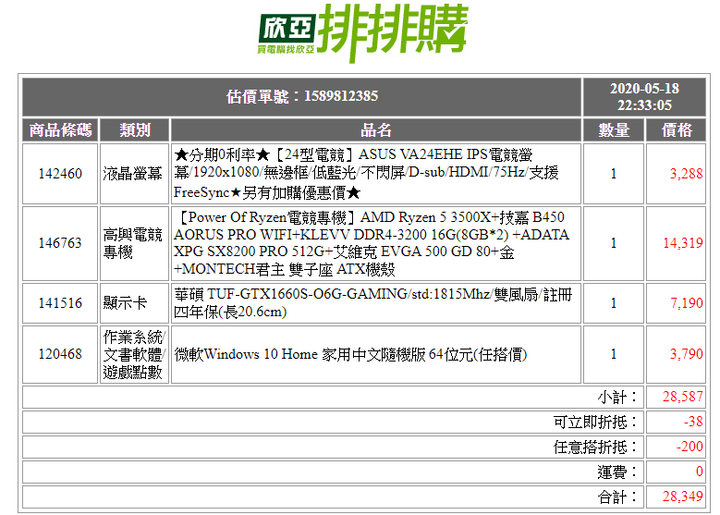The image size is (720, 515).
Task: Click quantity 1 in the Windows 10 row
Action: [613, 354]
